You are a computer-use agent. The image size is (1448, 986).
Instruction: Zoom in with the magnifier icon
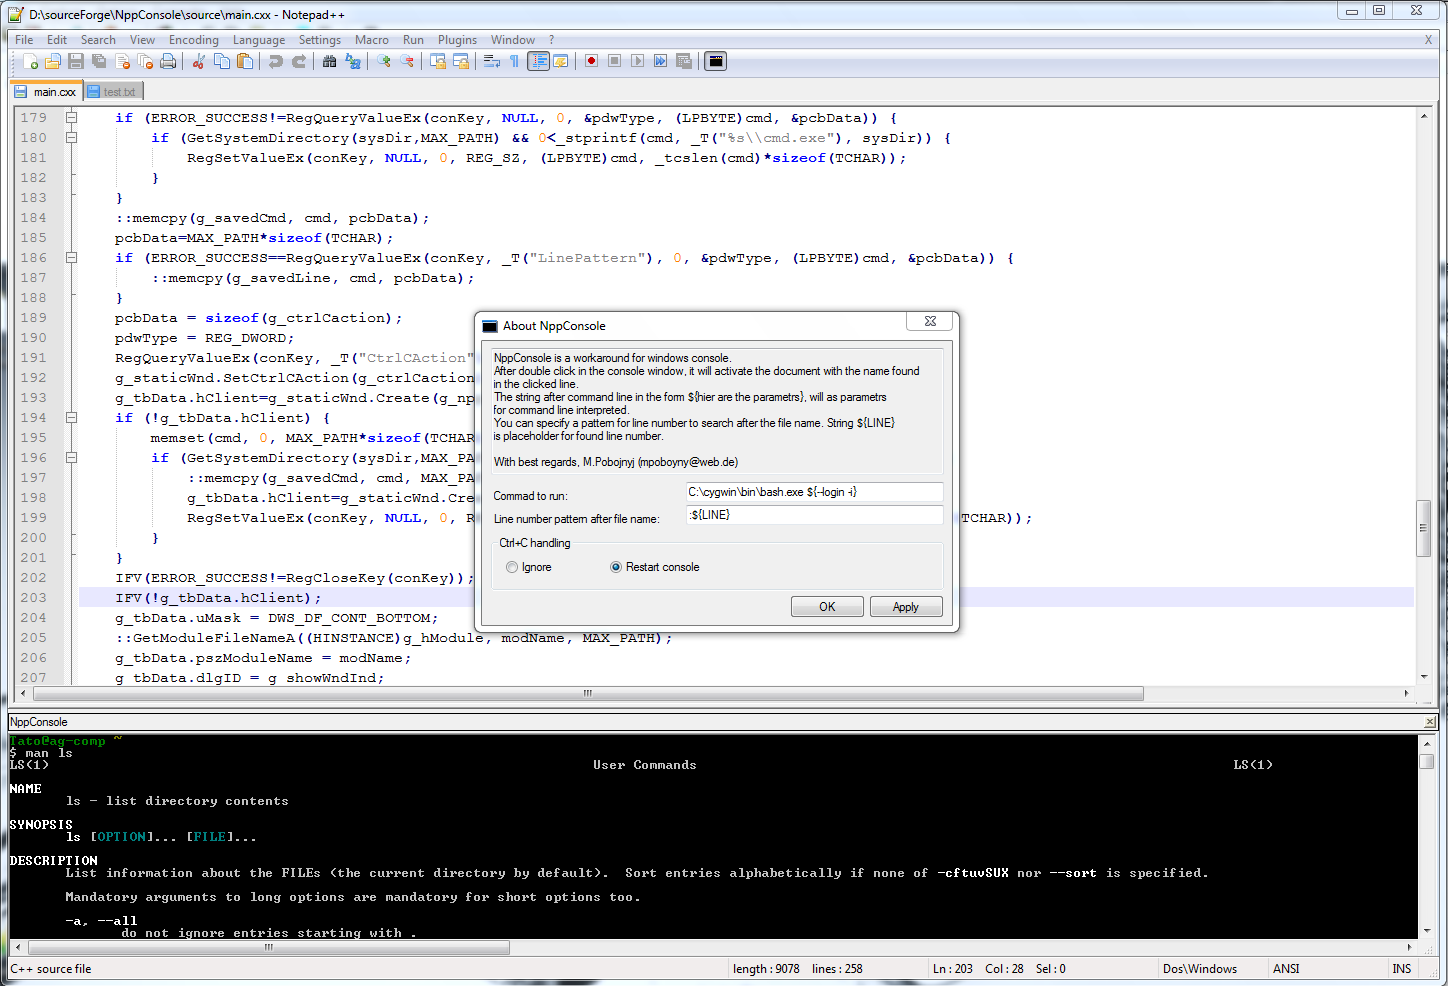[384, 61]
